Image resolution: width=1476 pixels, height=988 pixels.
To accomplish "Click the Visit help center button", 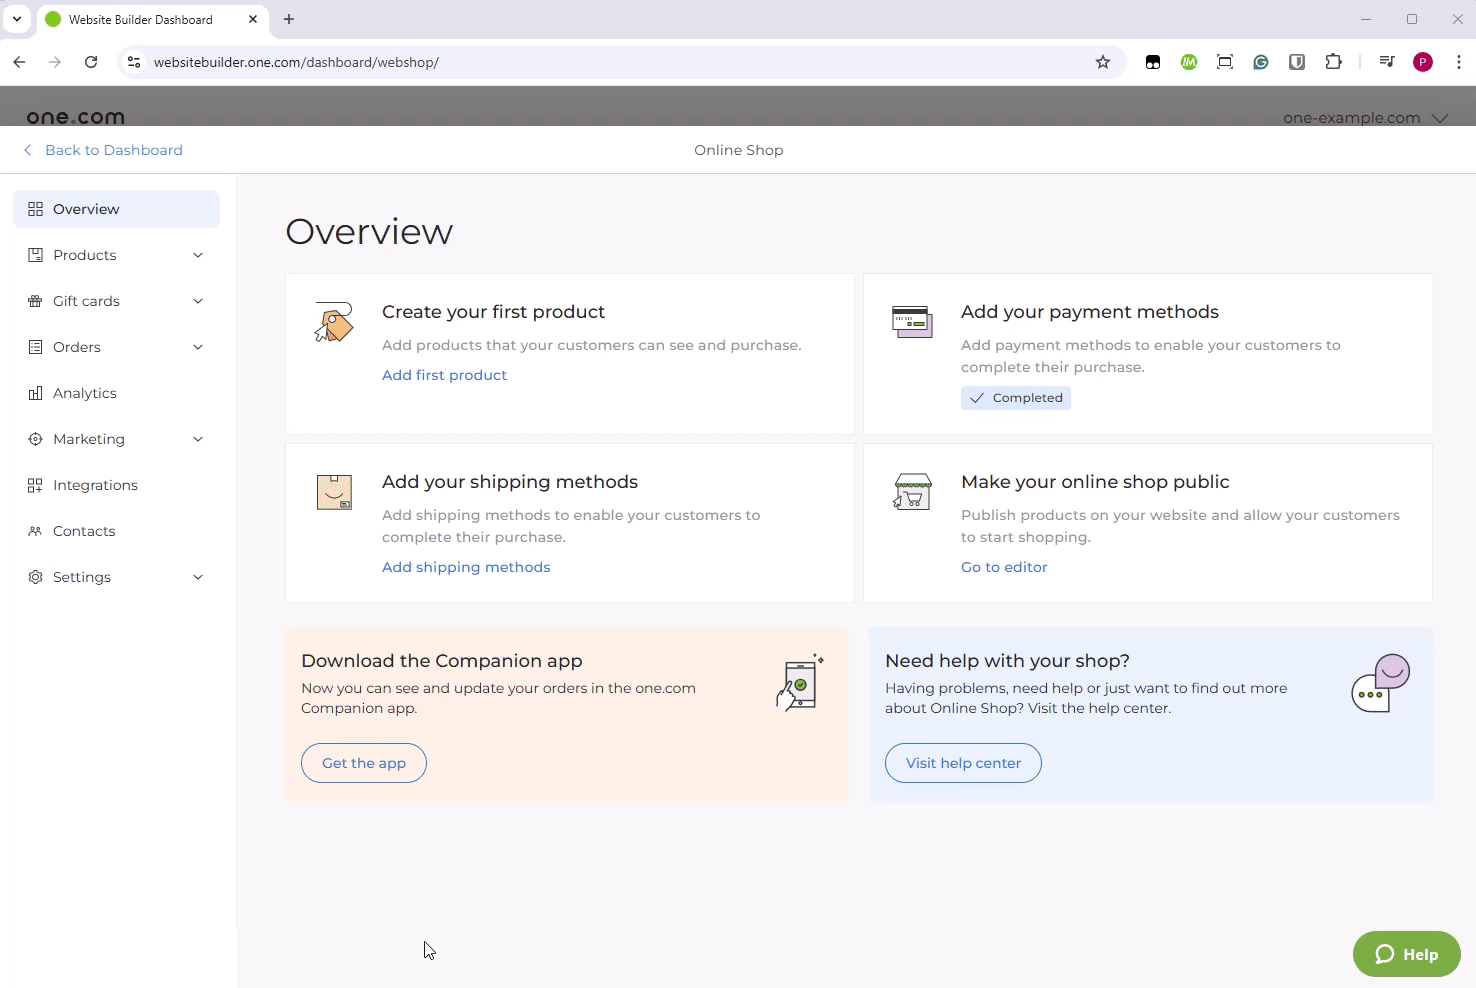I will [962, 763].
